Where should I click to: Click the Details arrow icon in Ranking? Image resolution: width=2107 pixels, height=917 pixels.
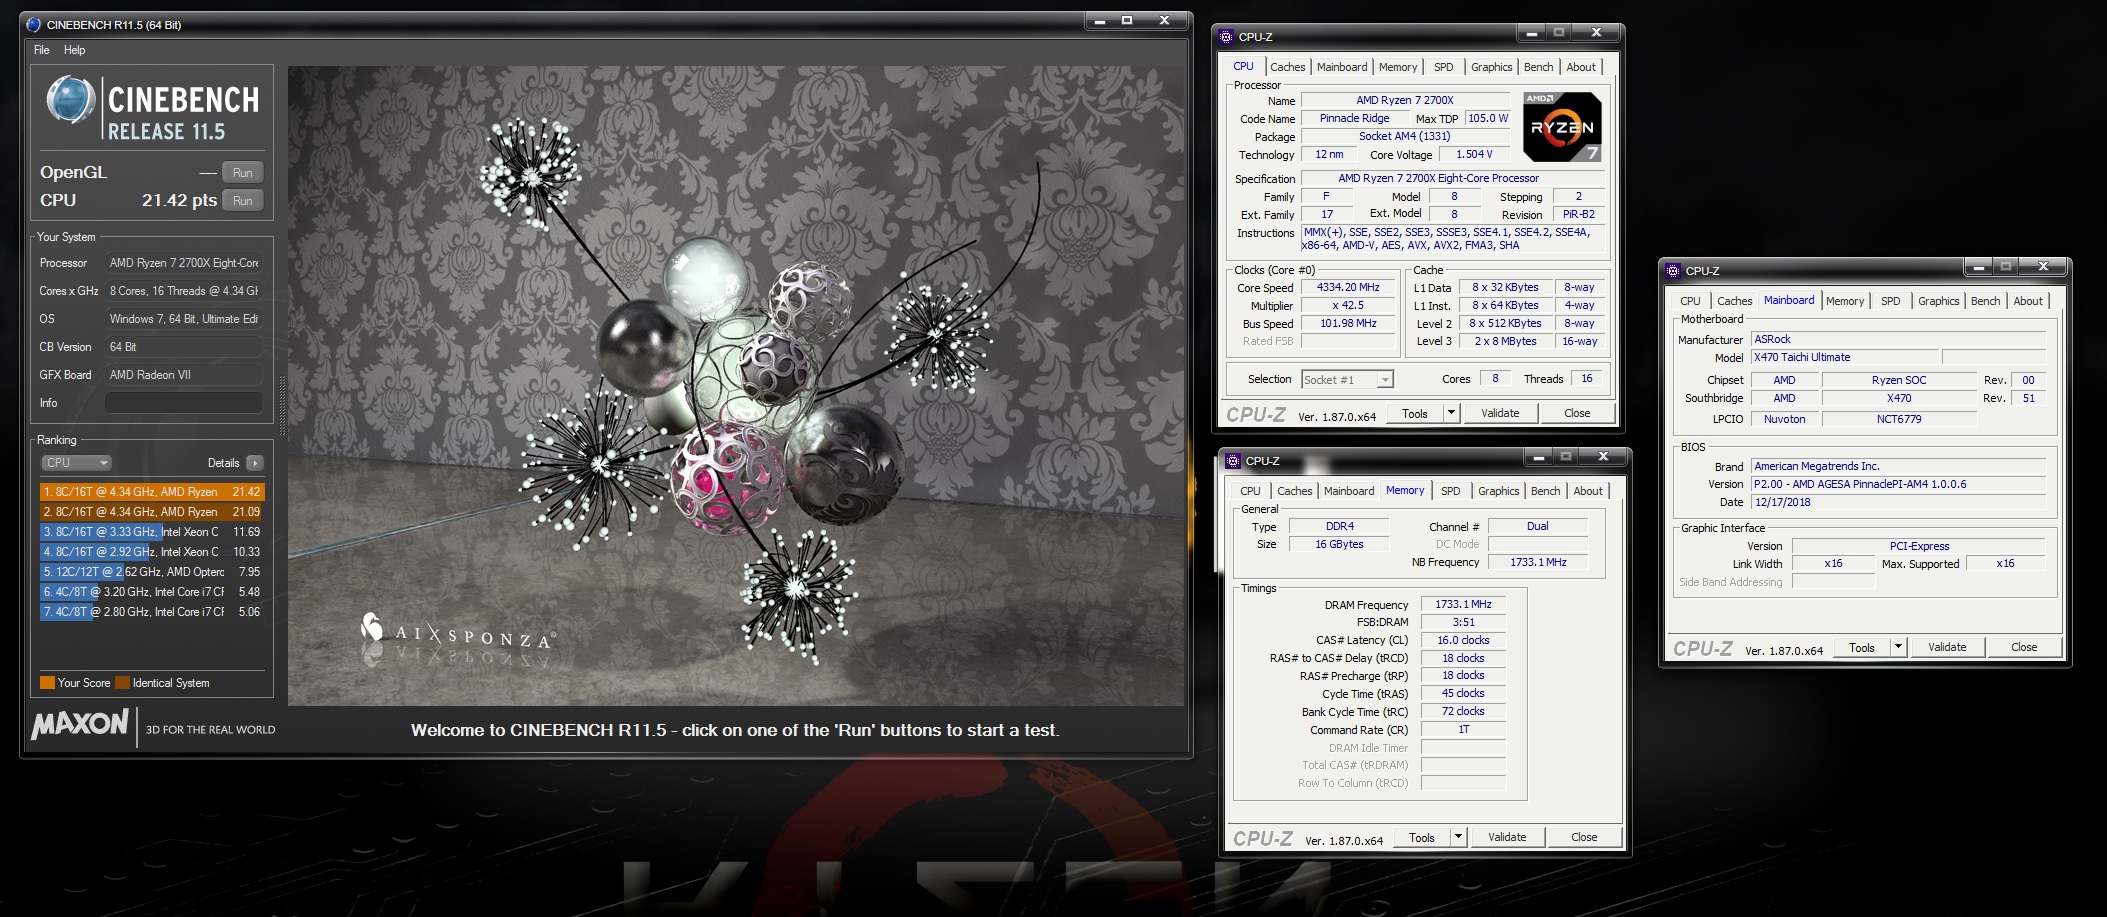(255, 463)
